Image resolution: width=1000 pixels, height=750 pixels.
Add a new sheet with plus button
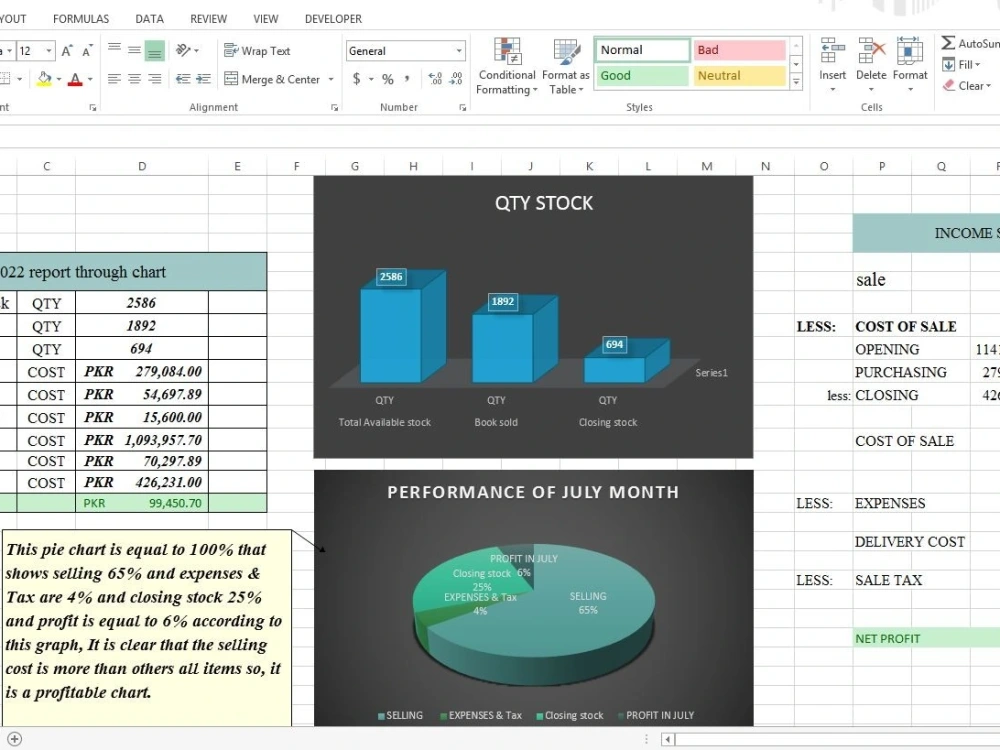(14, 739)
